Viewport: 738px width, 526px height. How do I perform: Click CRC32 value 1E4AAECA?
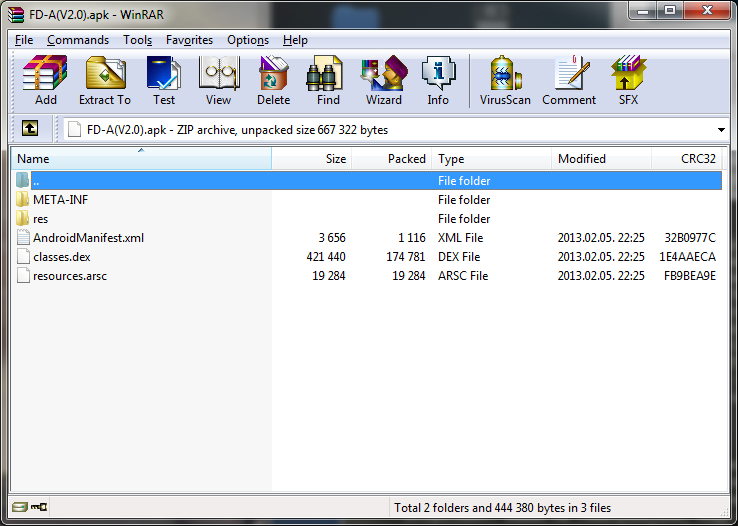click(688, 257)
